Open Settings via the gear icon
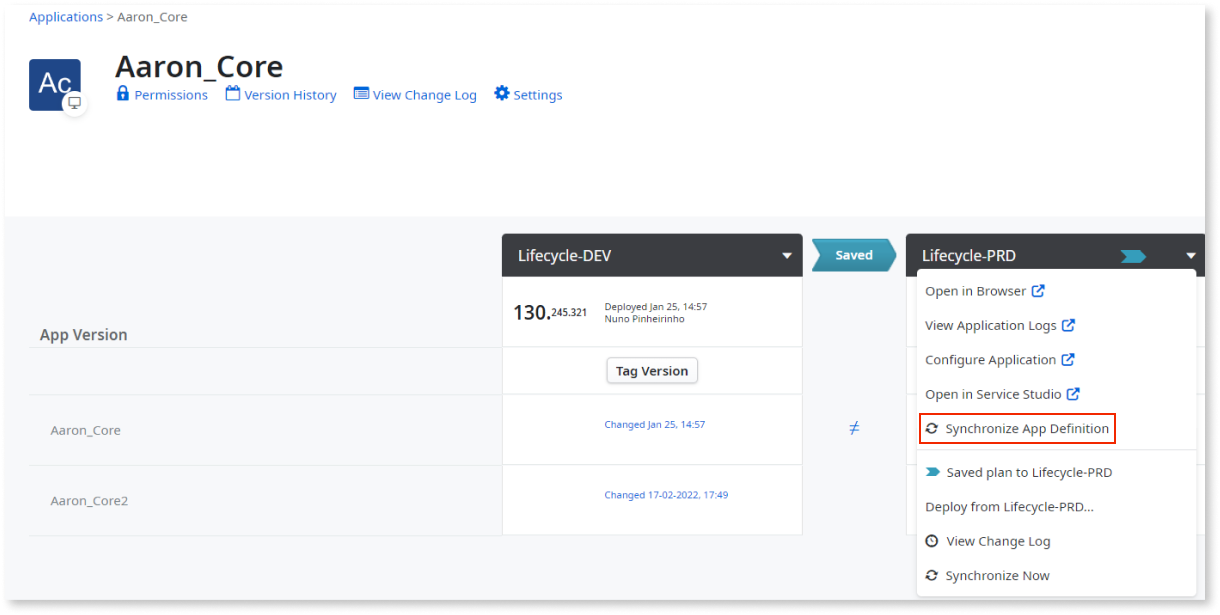 [x=500, y=93]
